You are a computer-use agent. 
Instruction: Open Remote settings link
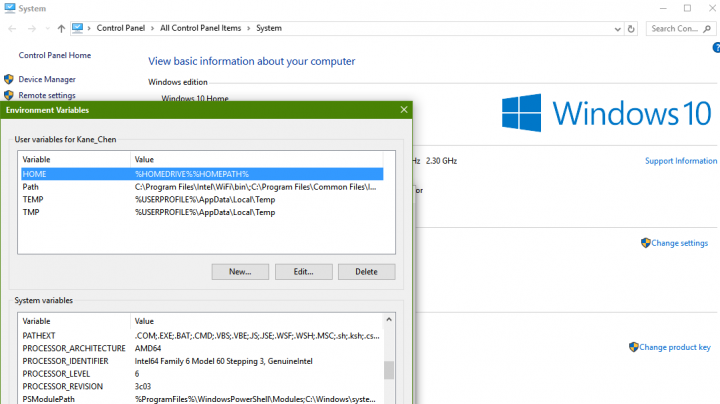point(47,95)
